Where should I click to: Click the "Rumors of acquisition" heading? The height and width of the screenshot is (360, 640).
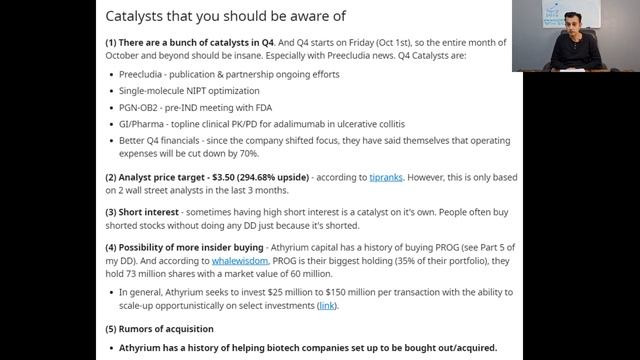coord(159,329)
